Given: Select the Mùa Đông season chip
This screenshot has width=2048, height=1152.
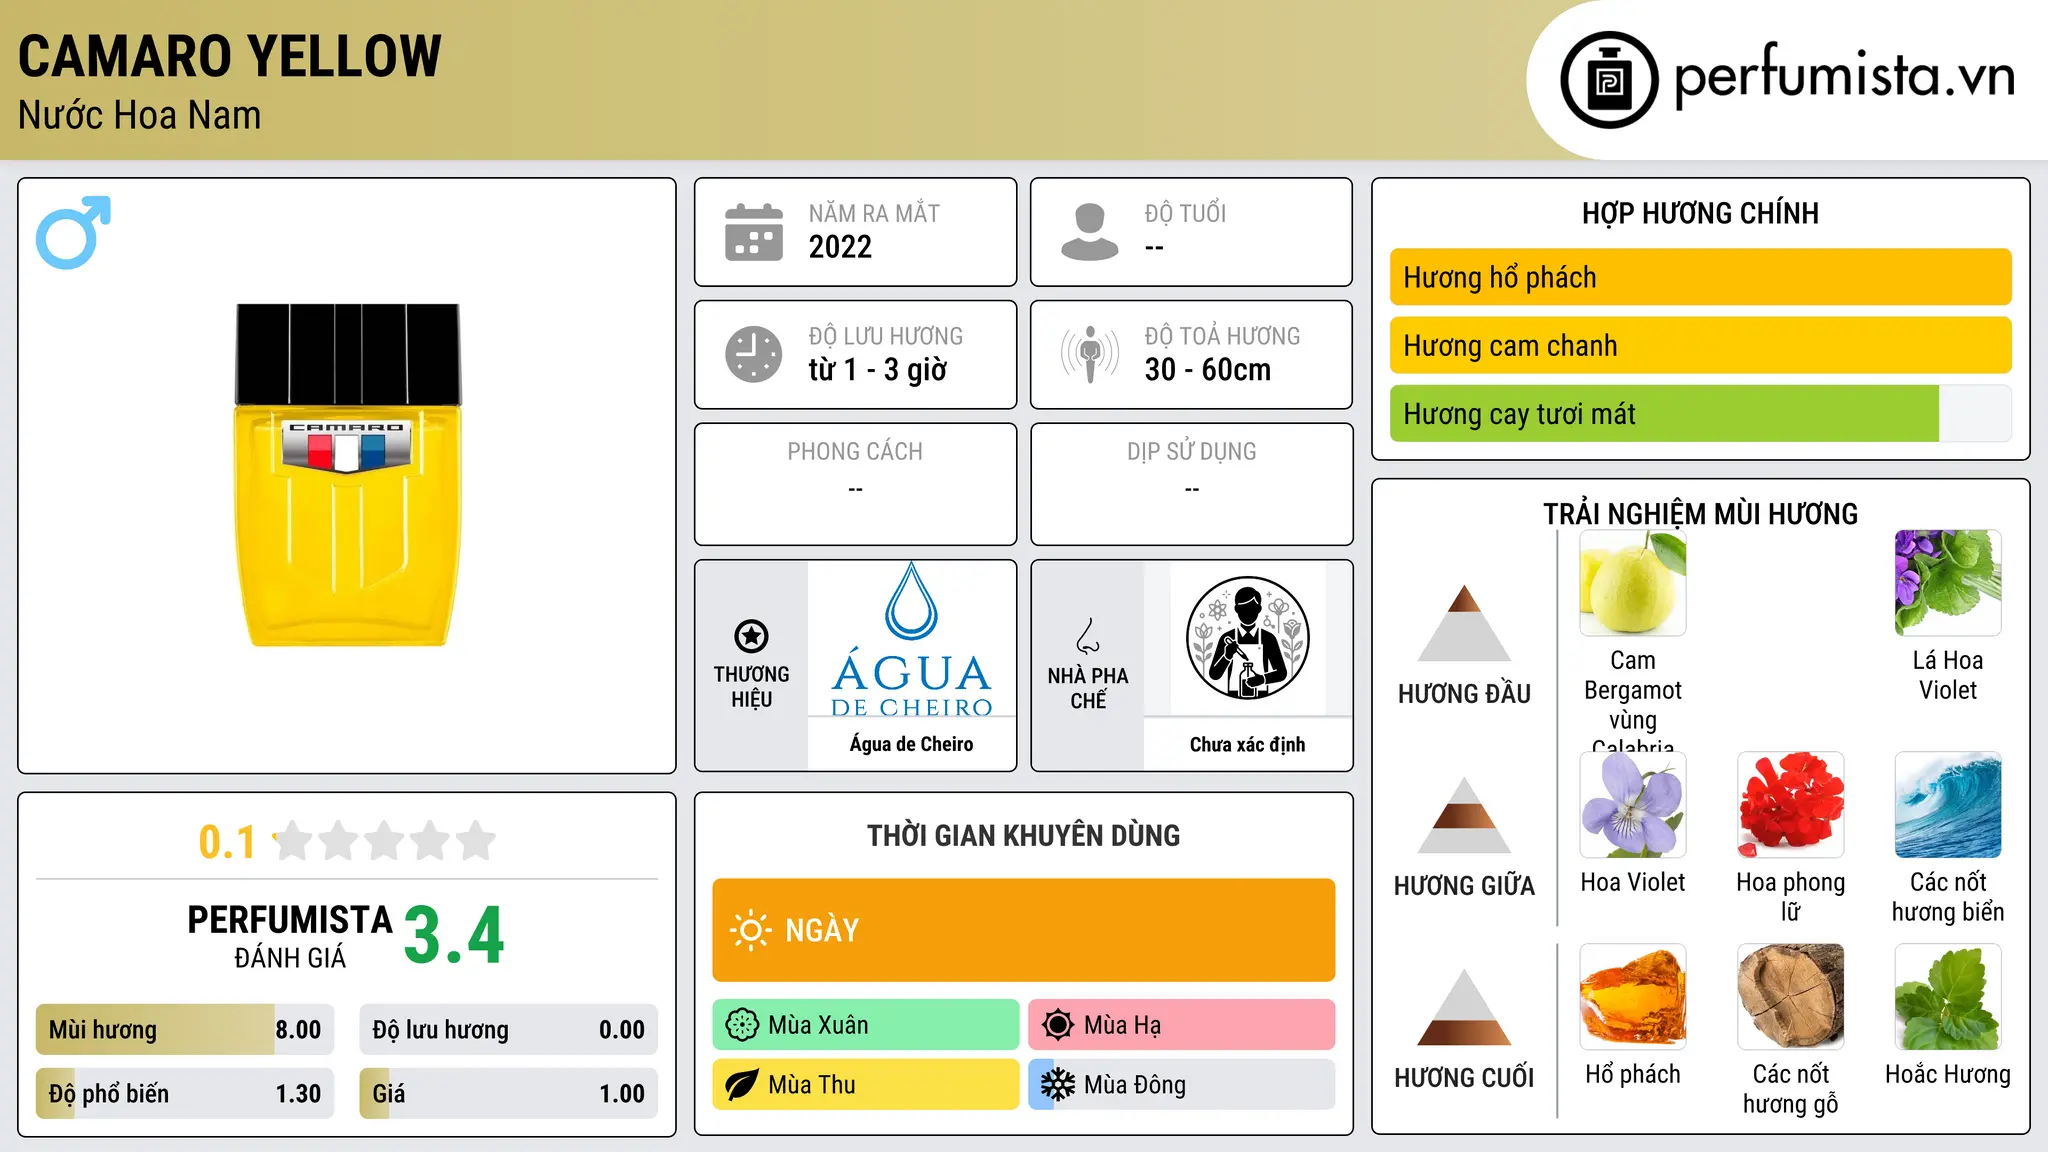Looking at the screenshot, I should pos(1182,1085).
